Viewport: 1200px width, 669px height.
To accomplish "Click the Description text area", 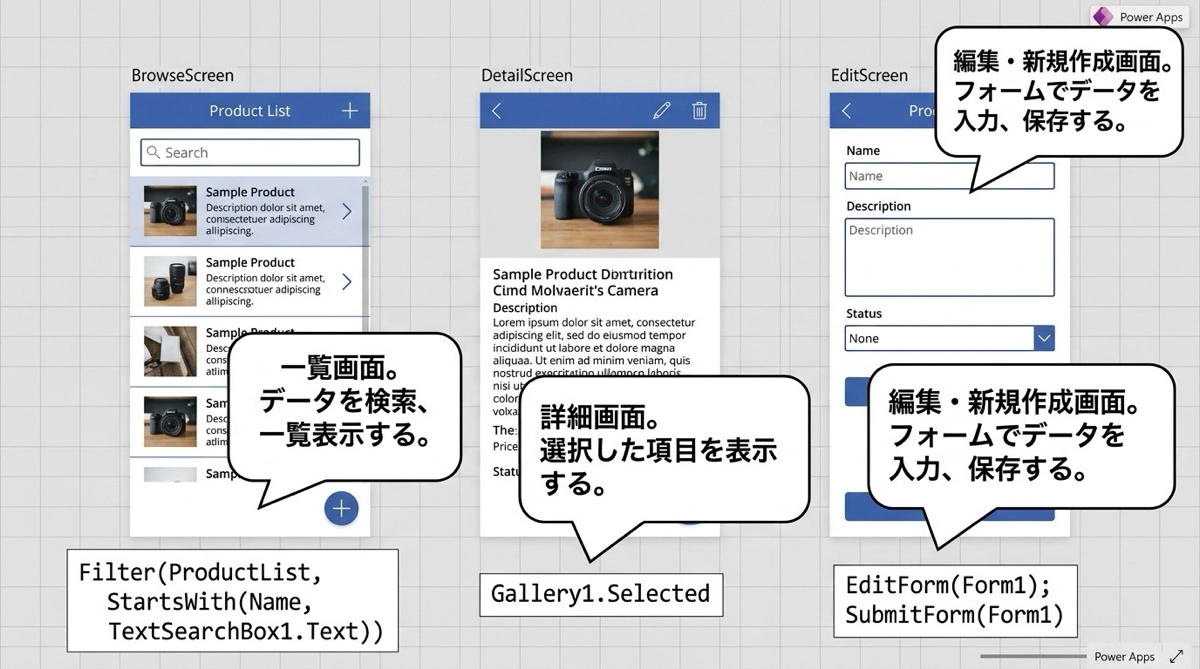I will (949, 257).
